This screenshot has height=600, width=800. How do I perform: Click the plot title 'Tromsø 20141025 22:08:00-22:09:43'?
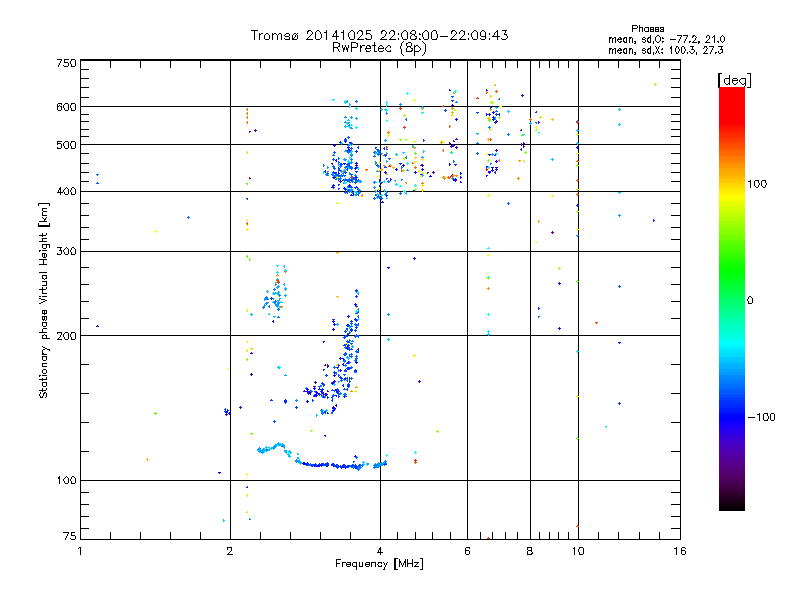379,35
